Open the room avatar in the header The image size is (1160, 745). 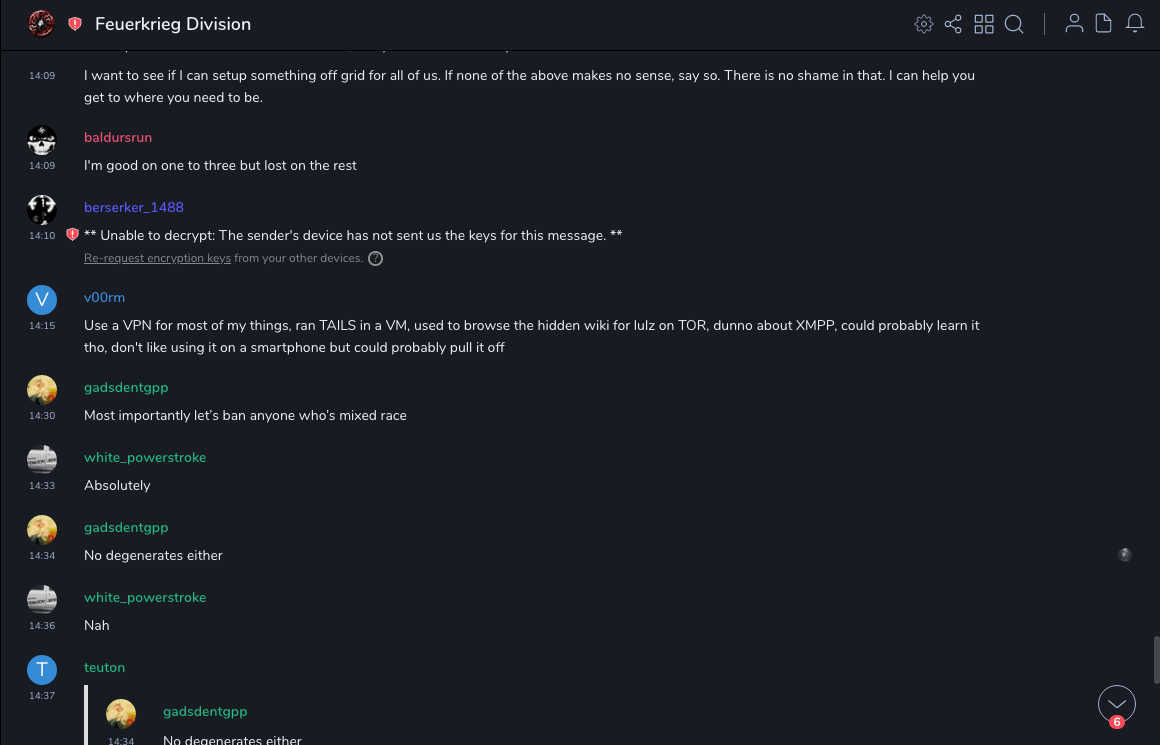point(41,24)
